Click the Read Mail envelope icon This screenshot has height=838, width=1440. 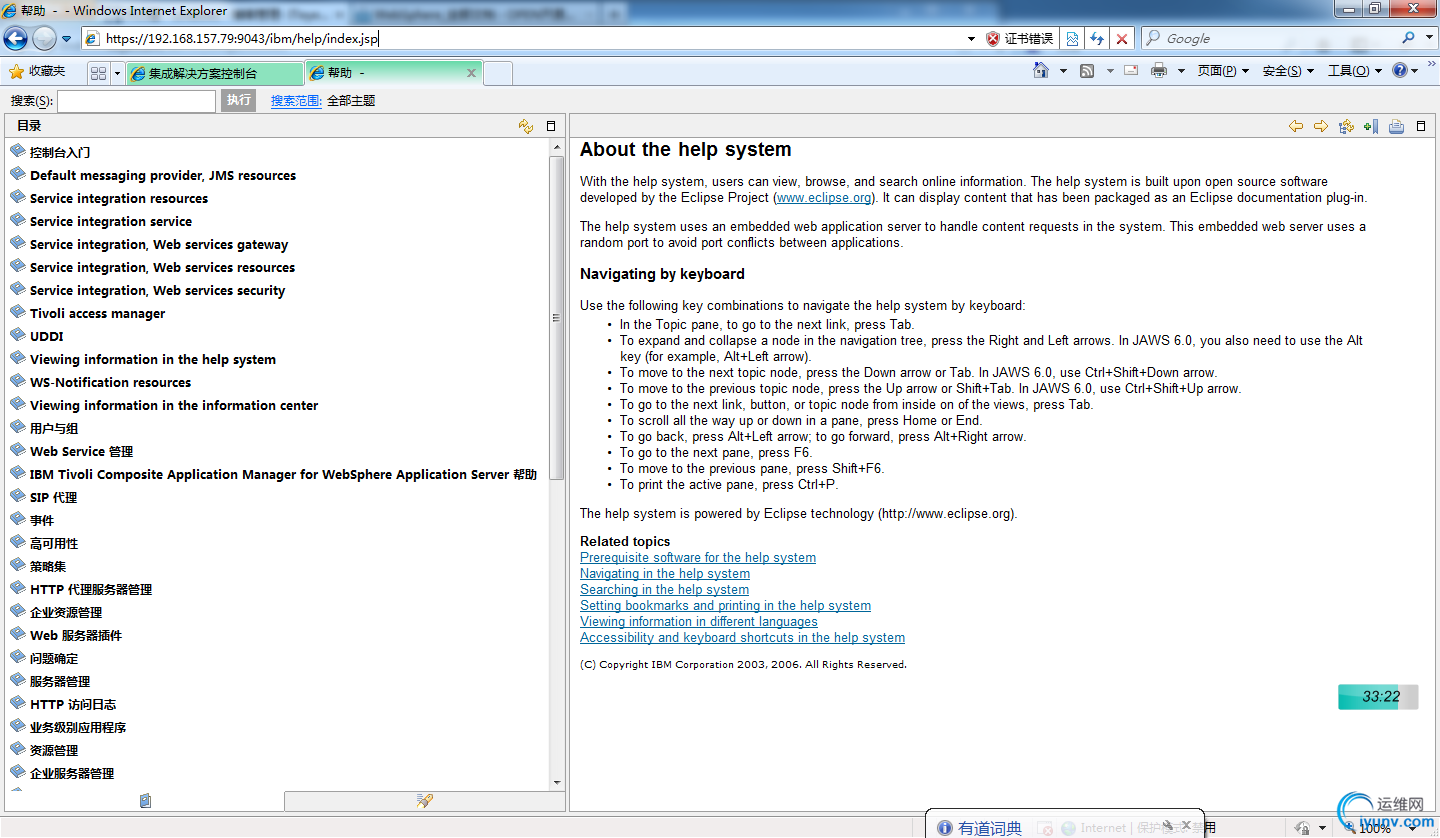[x=1131, y=71]
